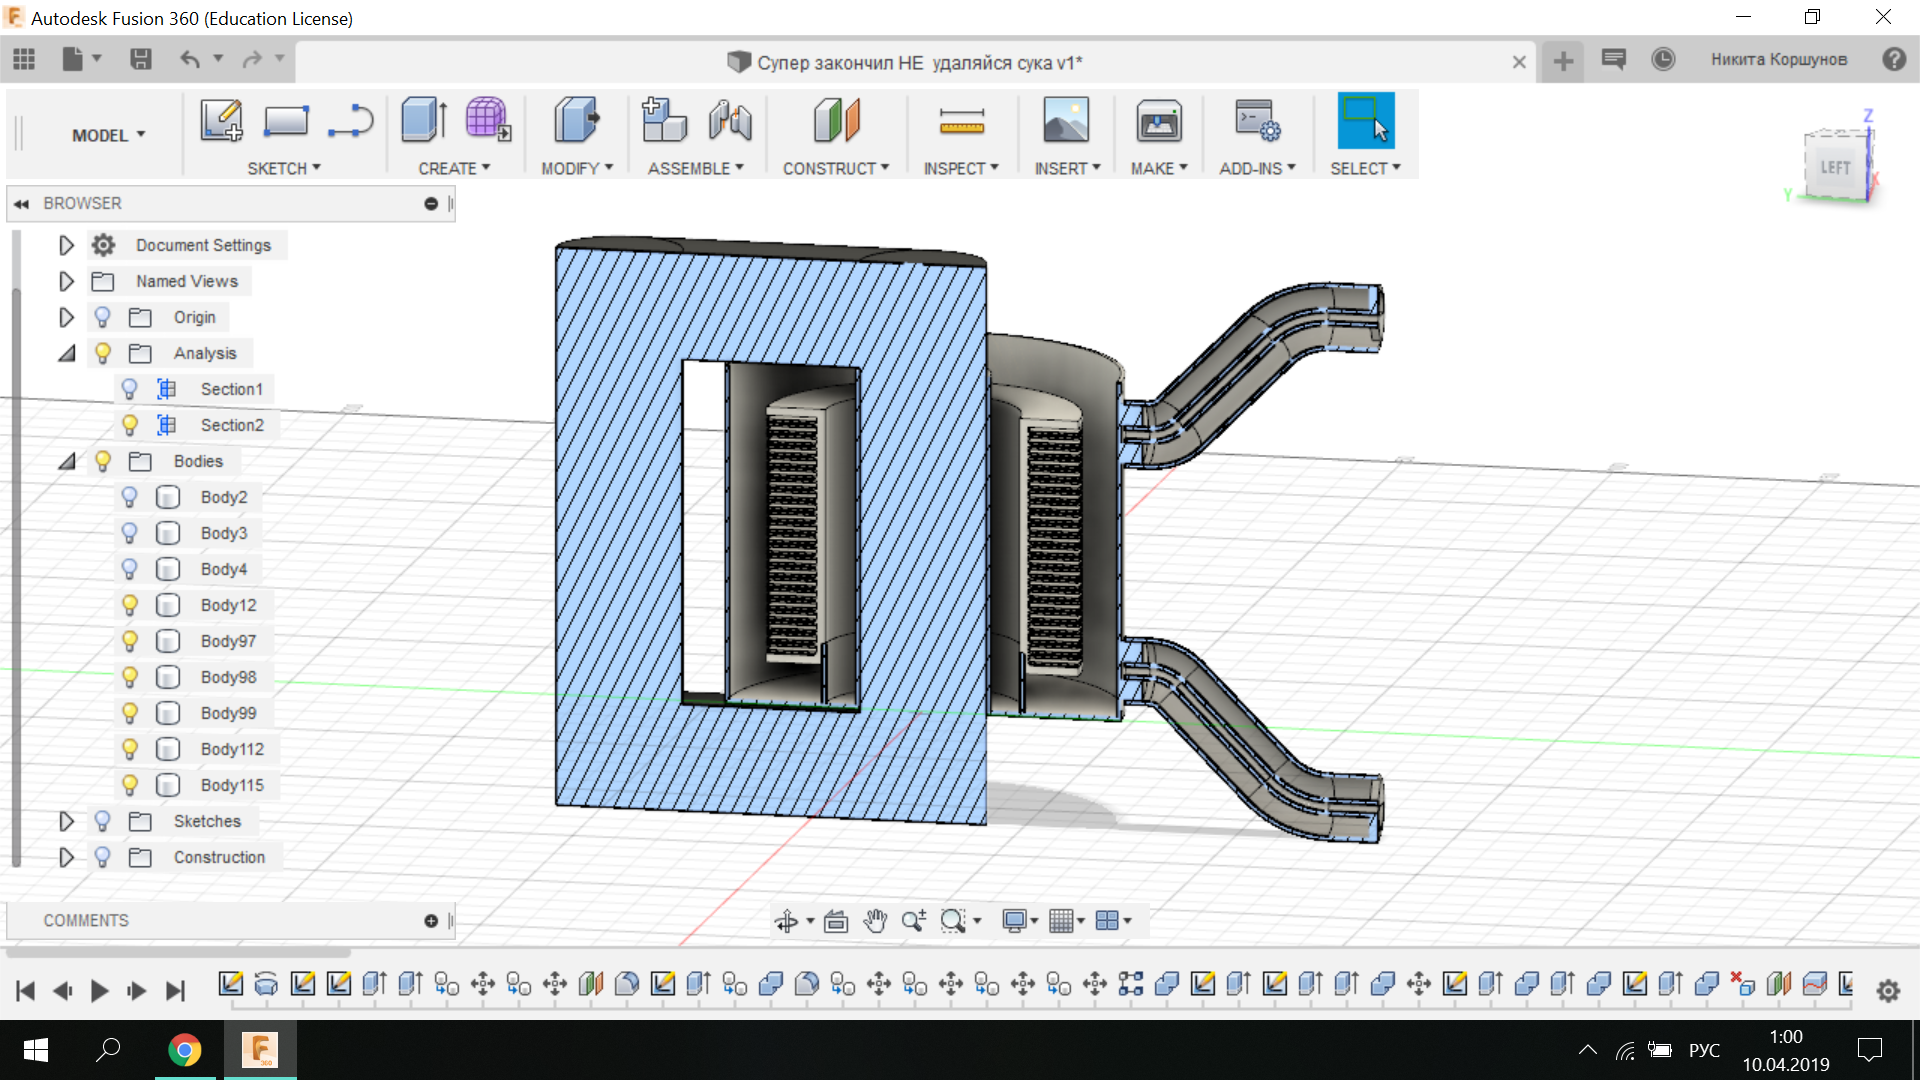1920x1080 pixels.
Task: Click the Никита Коршунов account name
Action: pyautogui.click(x=1778, y=60)
